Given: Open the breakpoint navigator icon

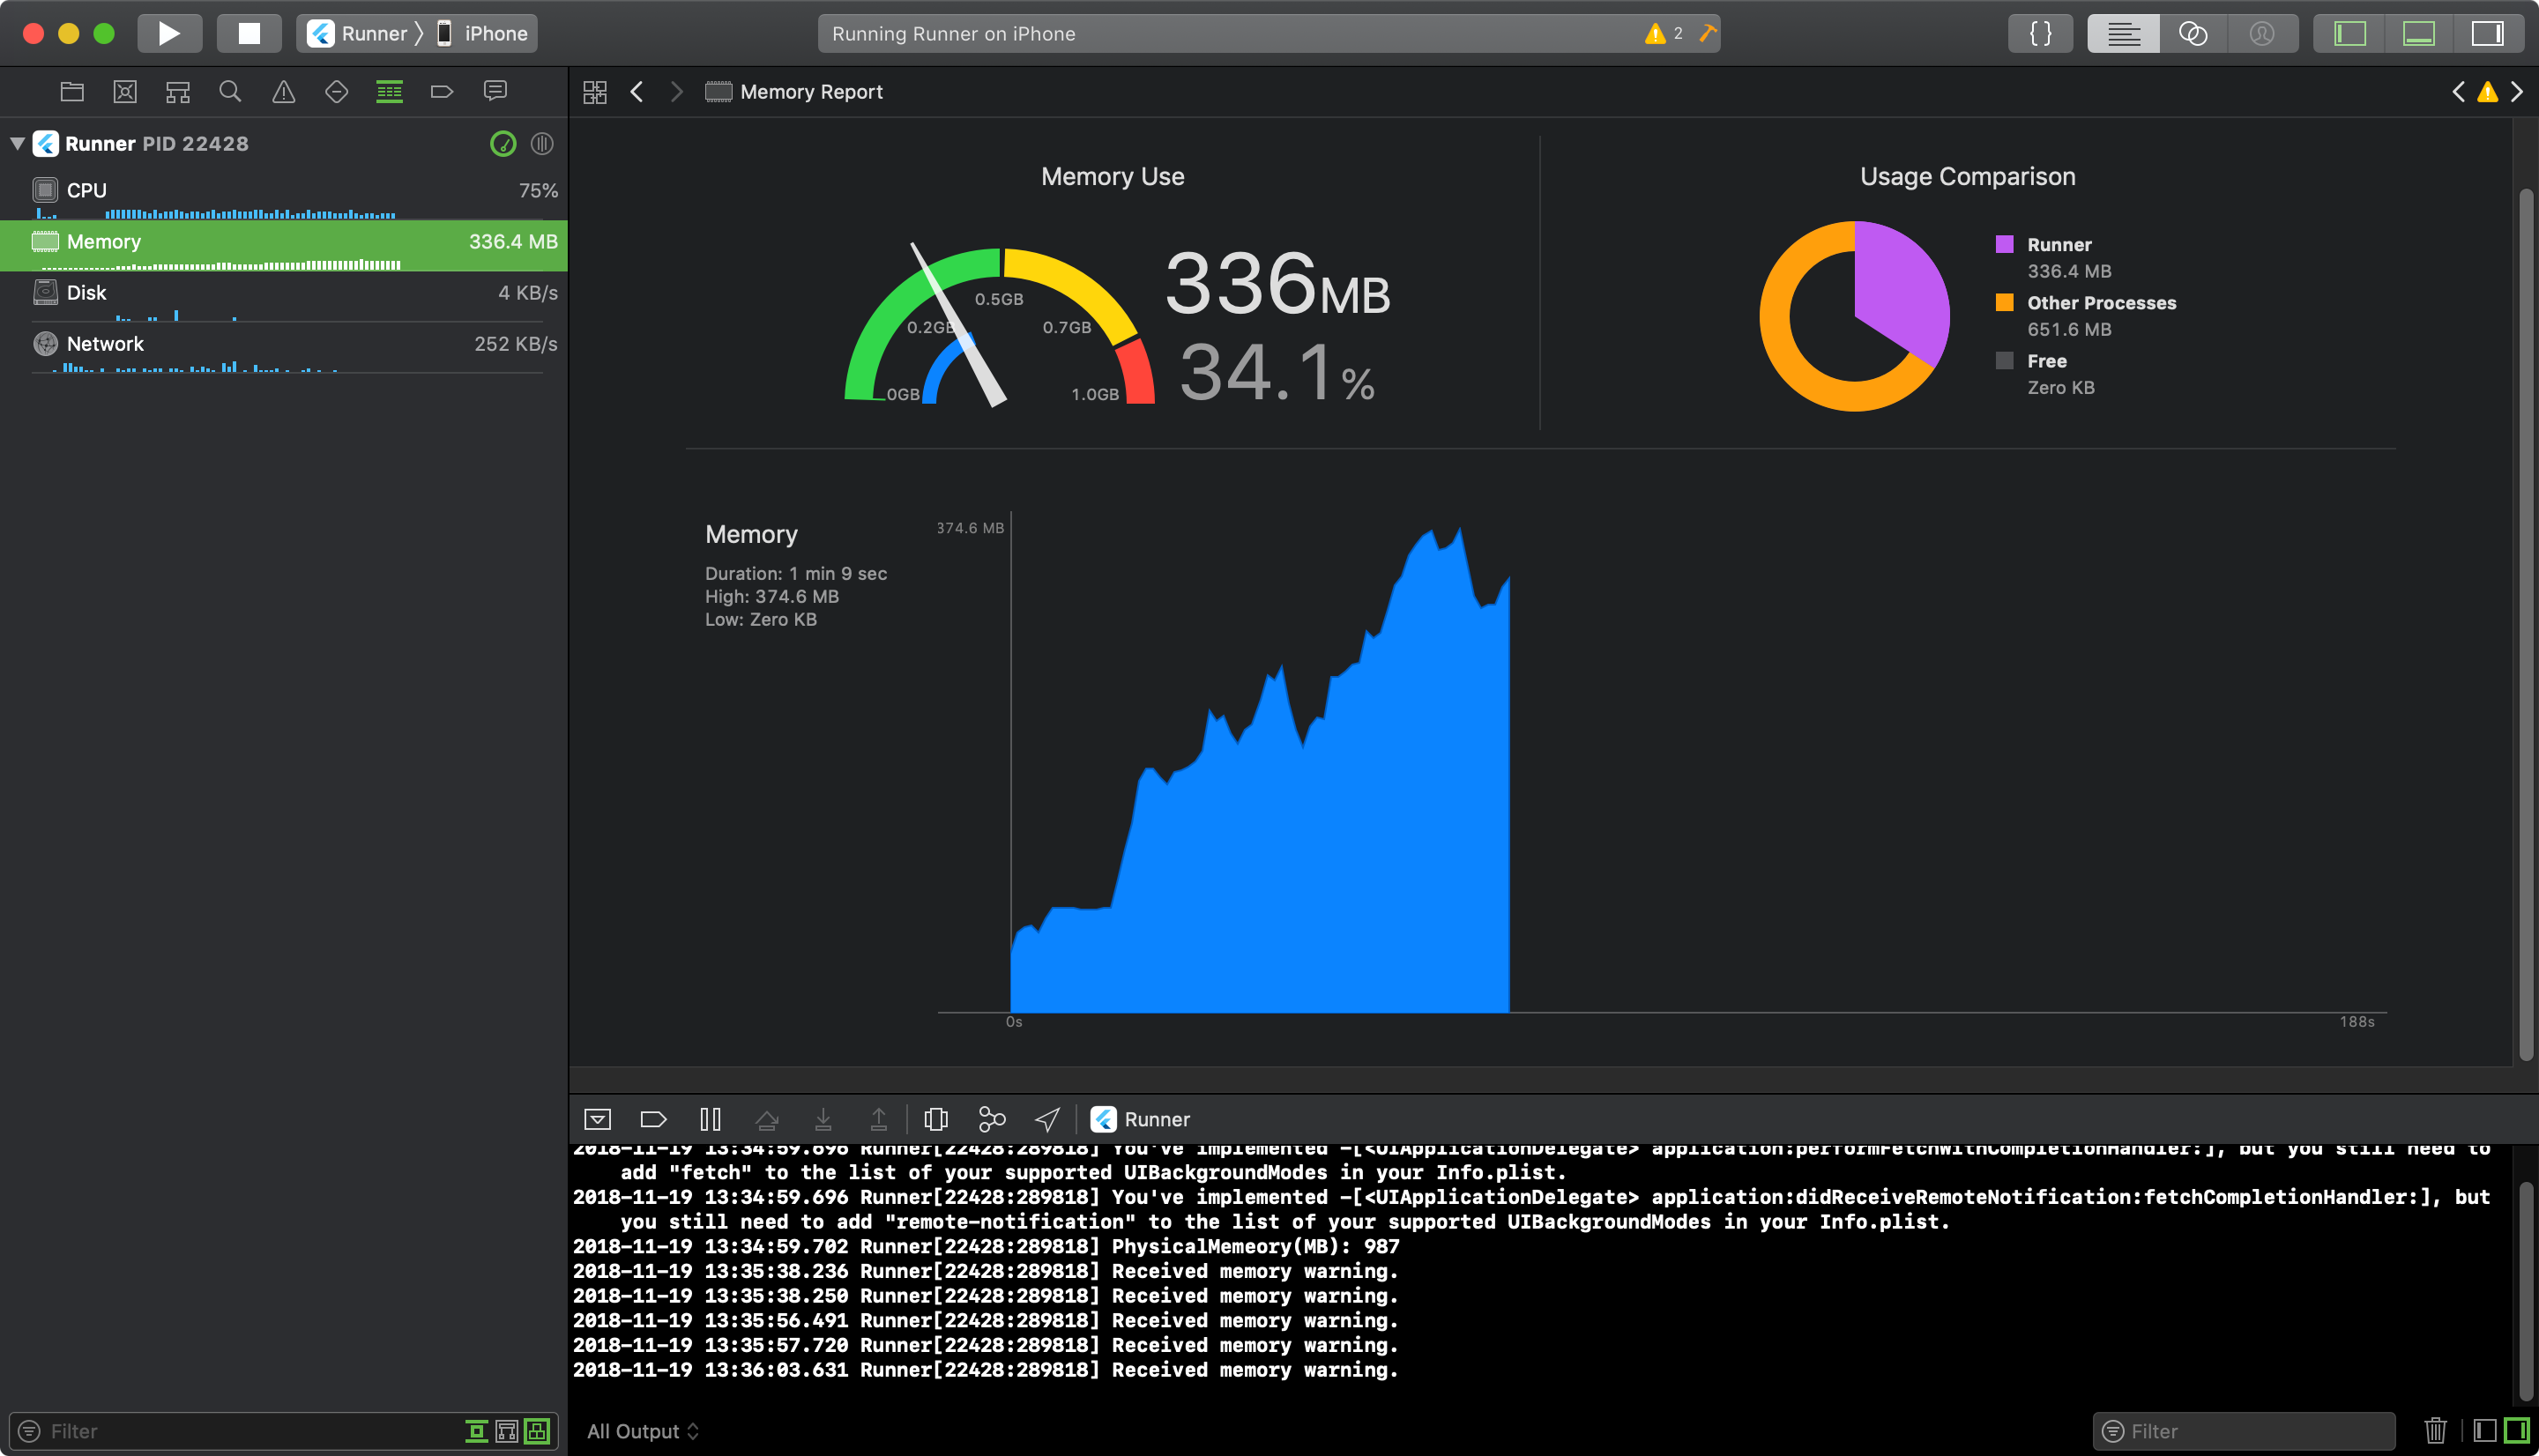Looking at the screenshot, I should coord(441,92).
